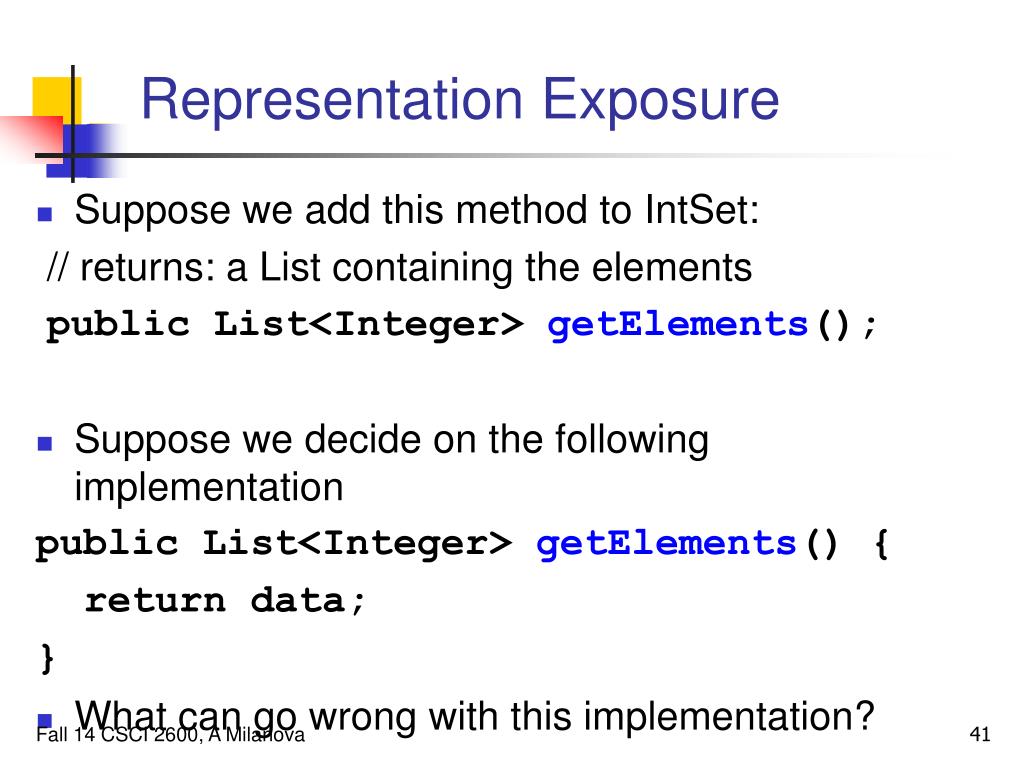The width and height of the screenshot is (1024, 768).
Task: Click the 'Representation Exposure' slide title
Action: click(x=460, y=100)
